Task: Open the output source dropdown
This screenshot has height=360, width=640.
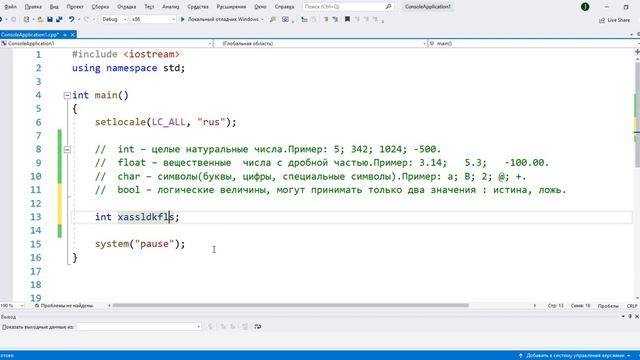Action: coord(139,327)
